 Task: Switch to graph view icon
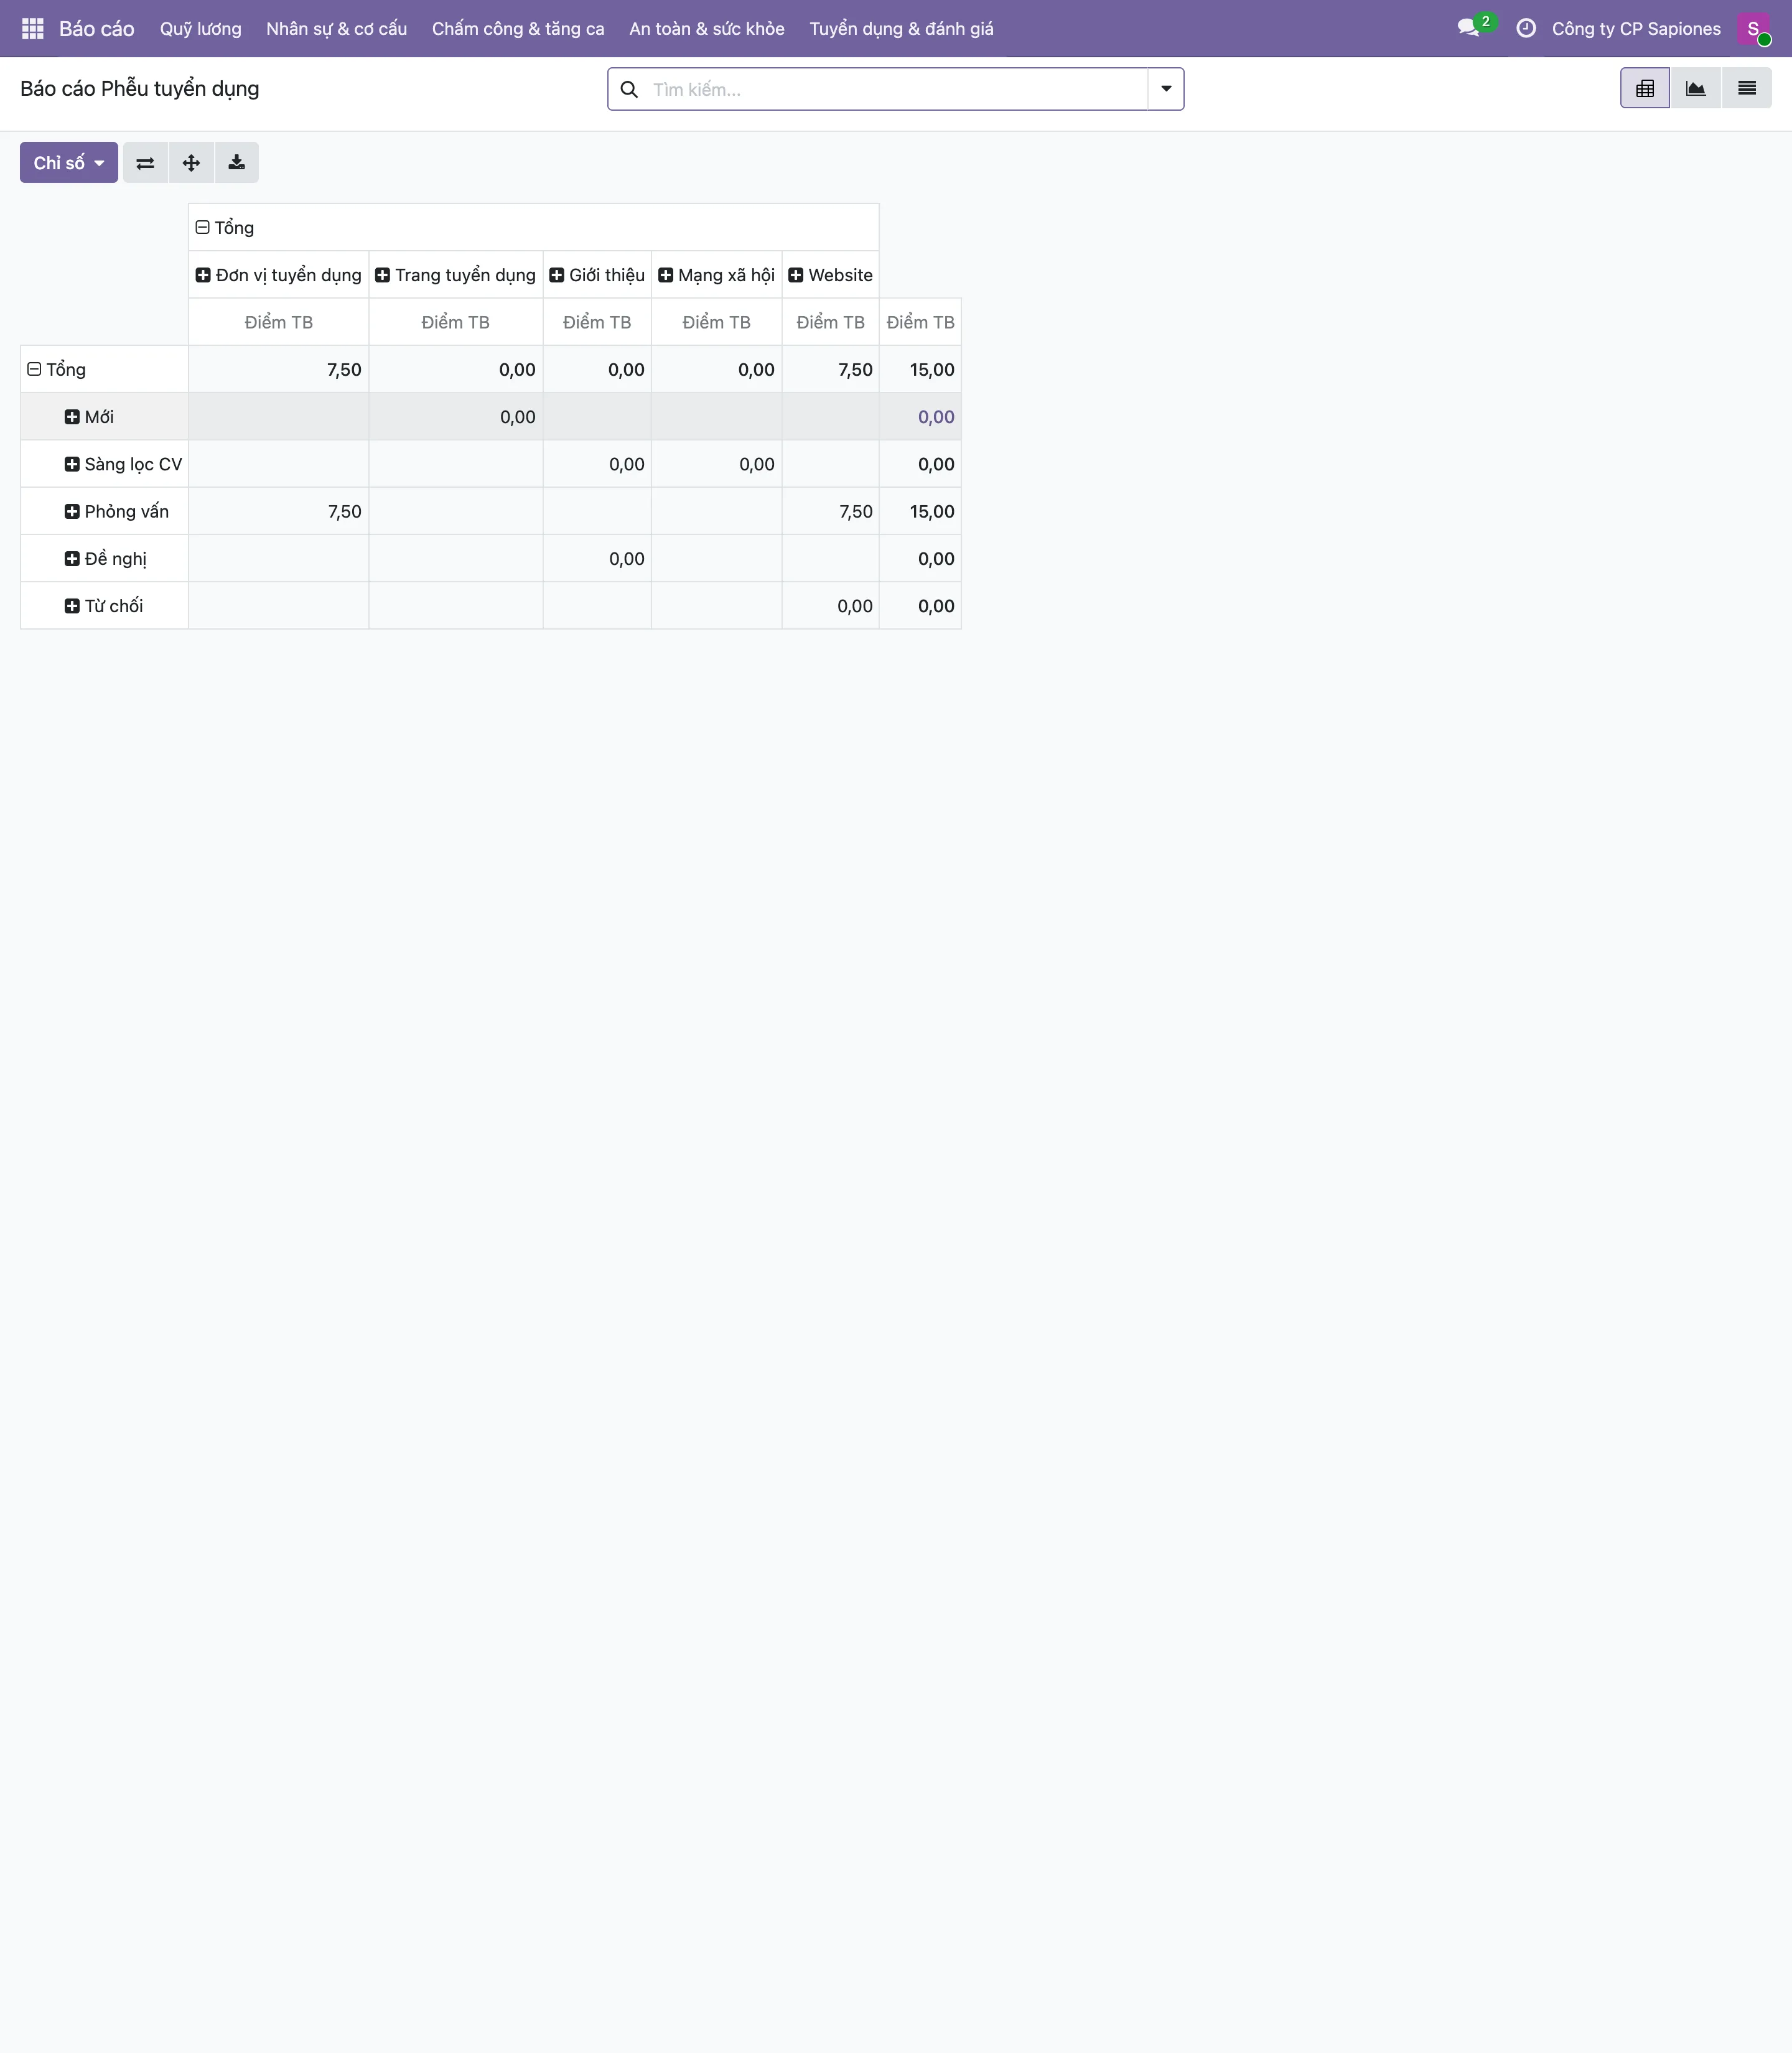(x=1696, y=89)
